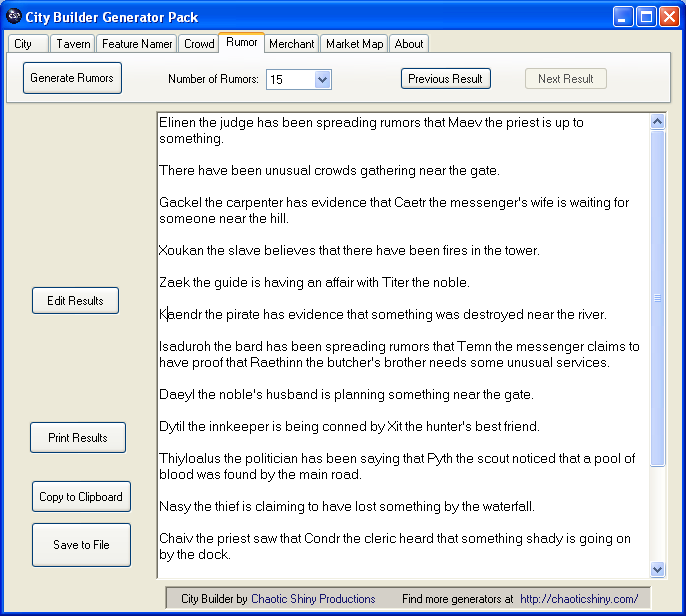Click the 'Thiyloalus the politician' rumor
The width and height of the screenshot is (686, 616).
coord(397,466)
